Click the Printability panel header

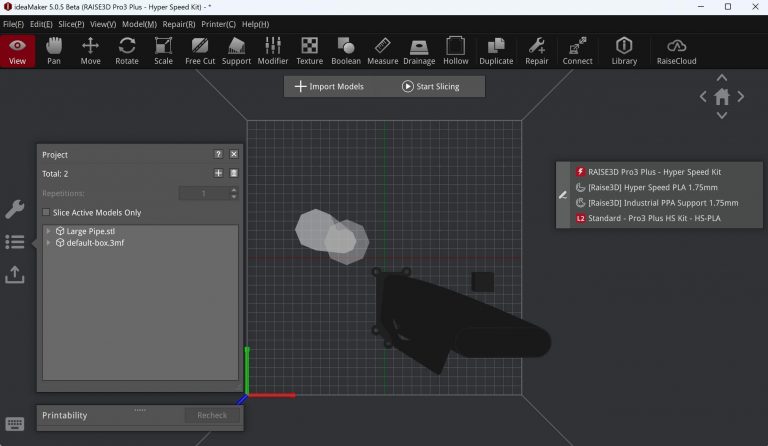point(64,415)
